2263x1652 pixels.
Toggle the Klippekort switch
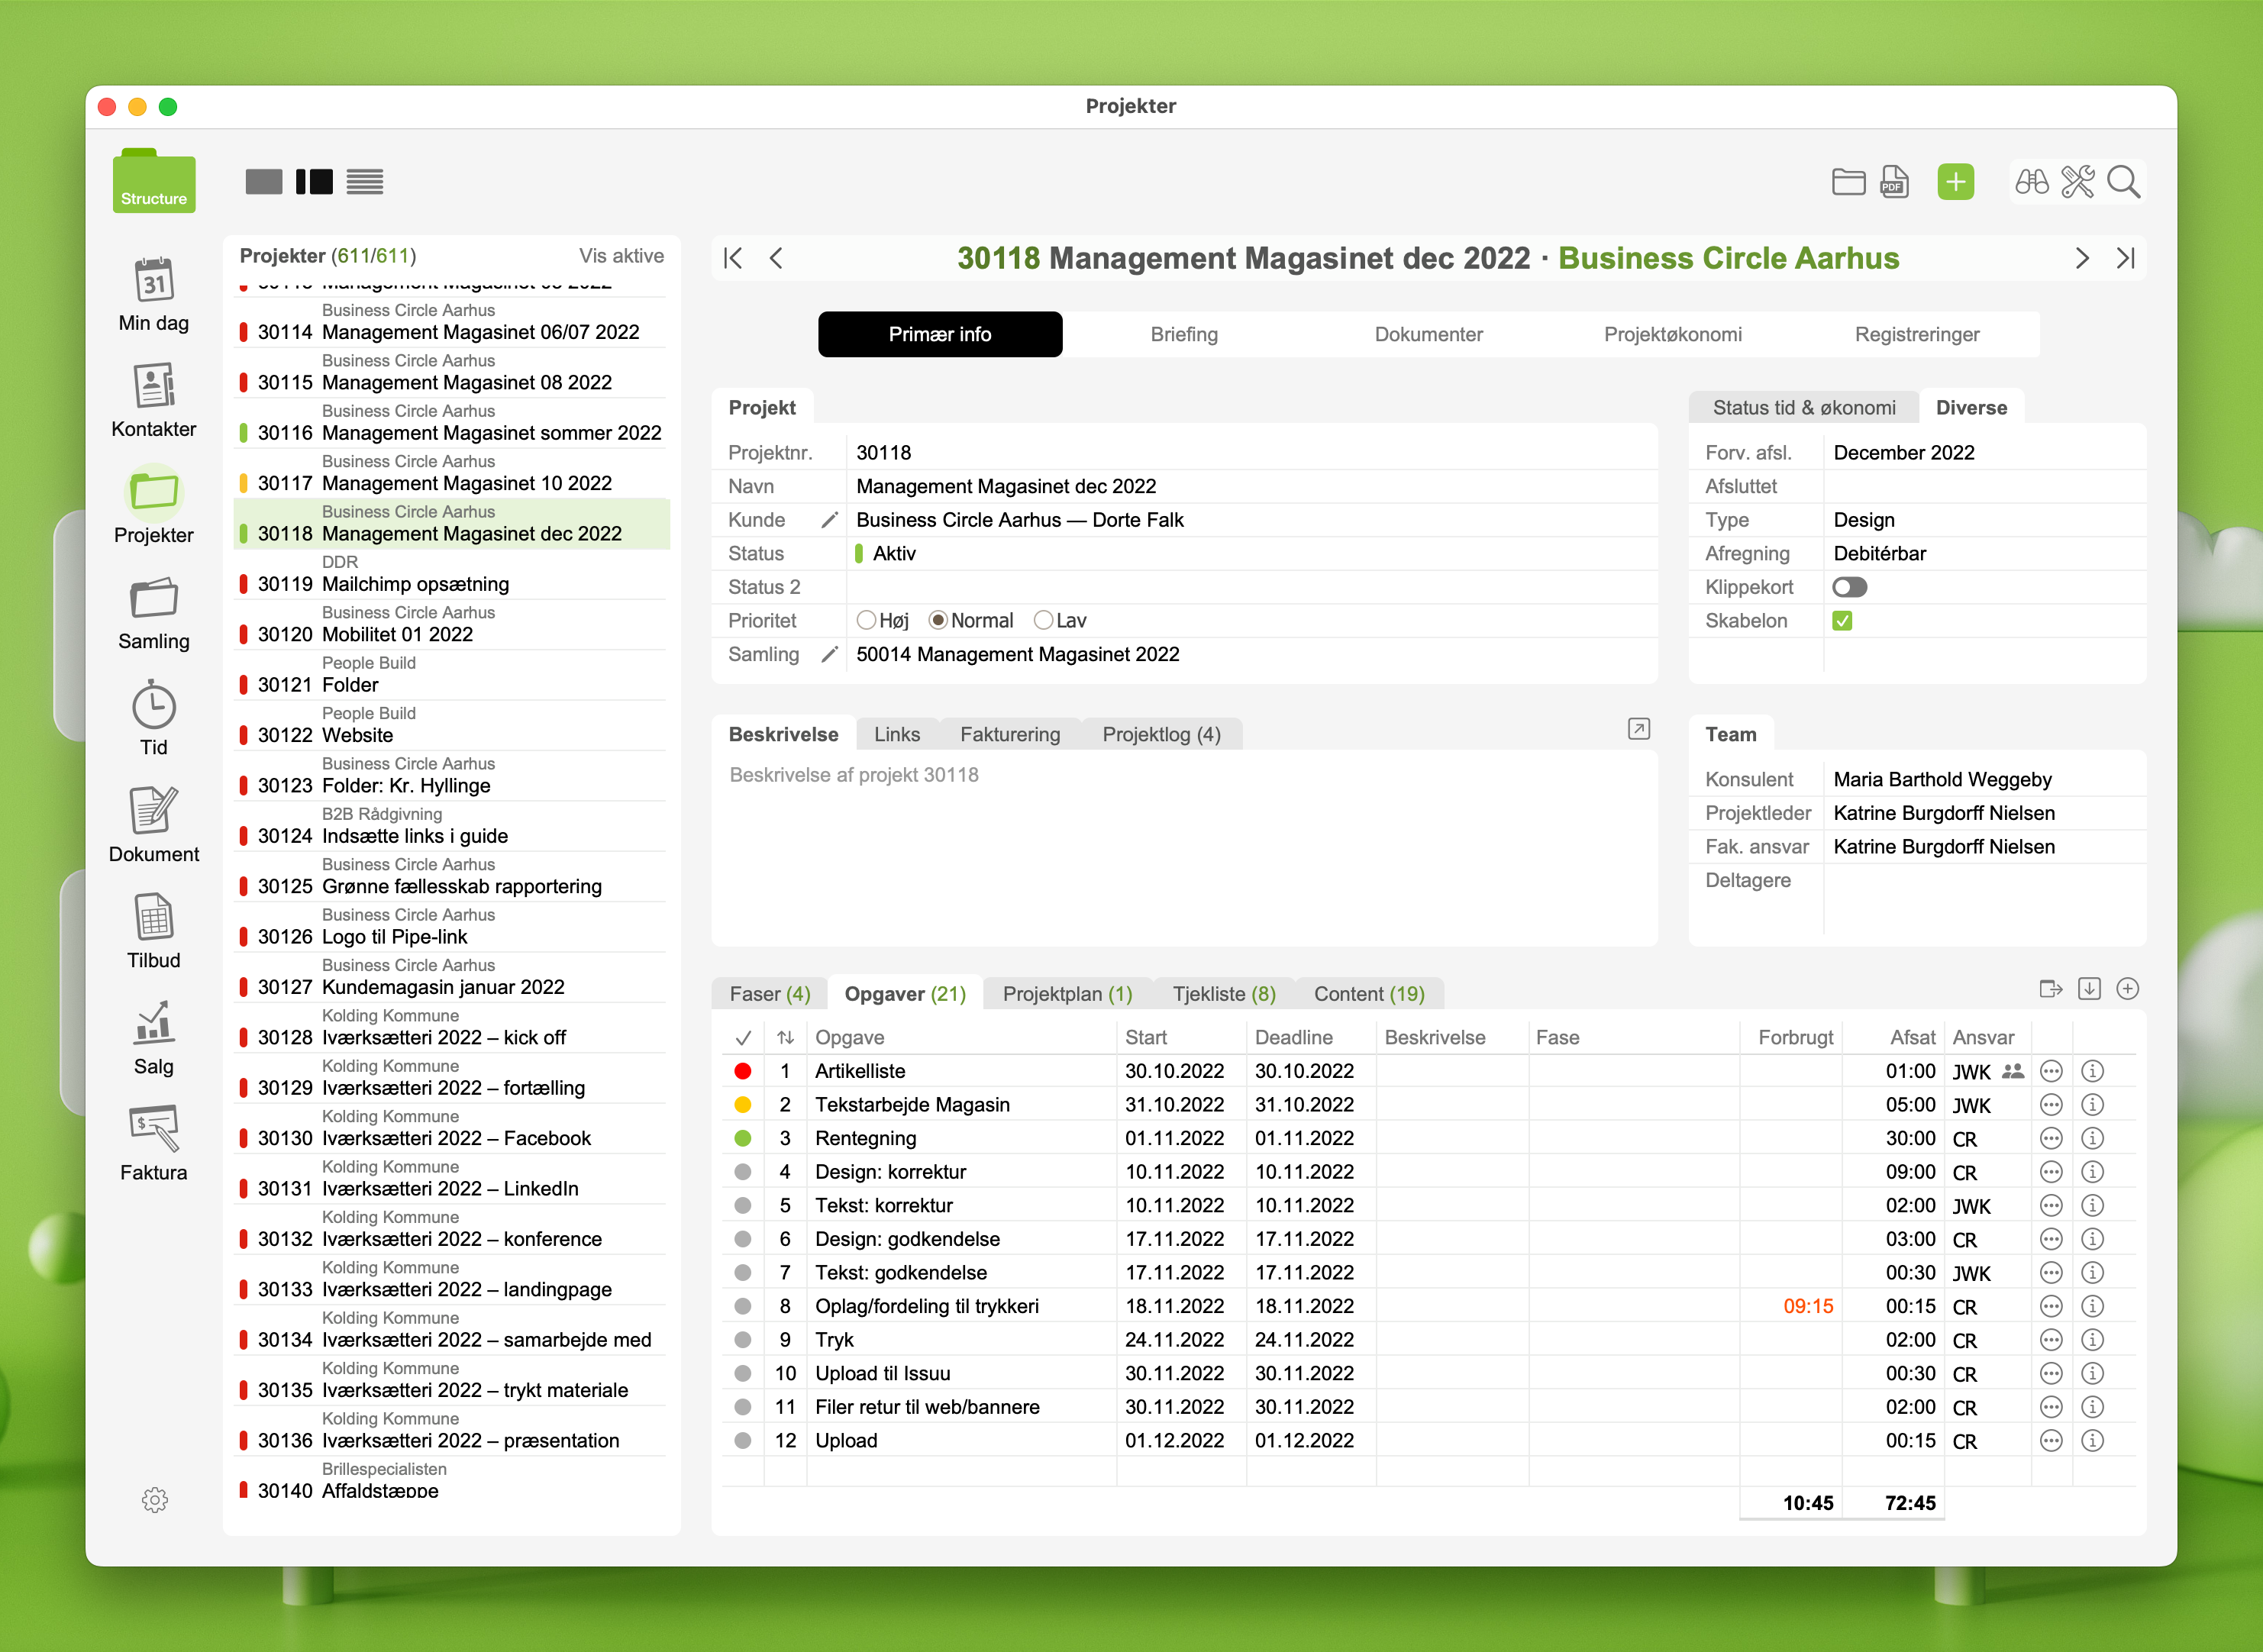coord(1849,587)
